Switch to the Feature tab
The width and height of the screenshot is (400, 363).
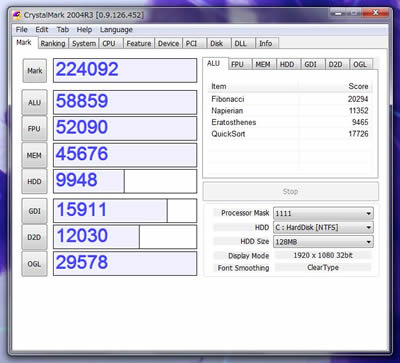pos(139,44)
